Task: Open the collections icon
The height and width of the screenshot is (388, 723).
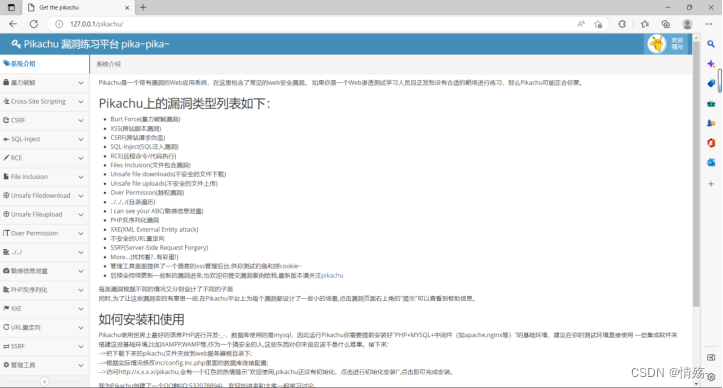Action: (665, 24)
